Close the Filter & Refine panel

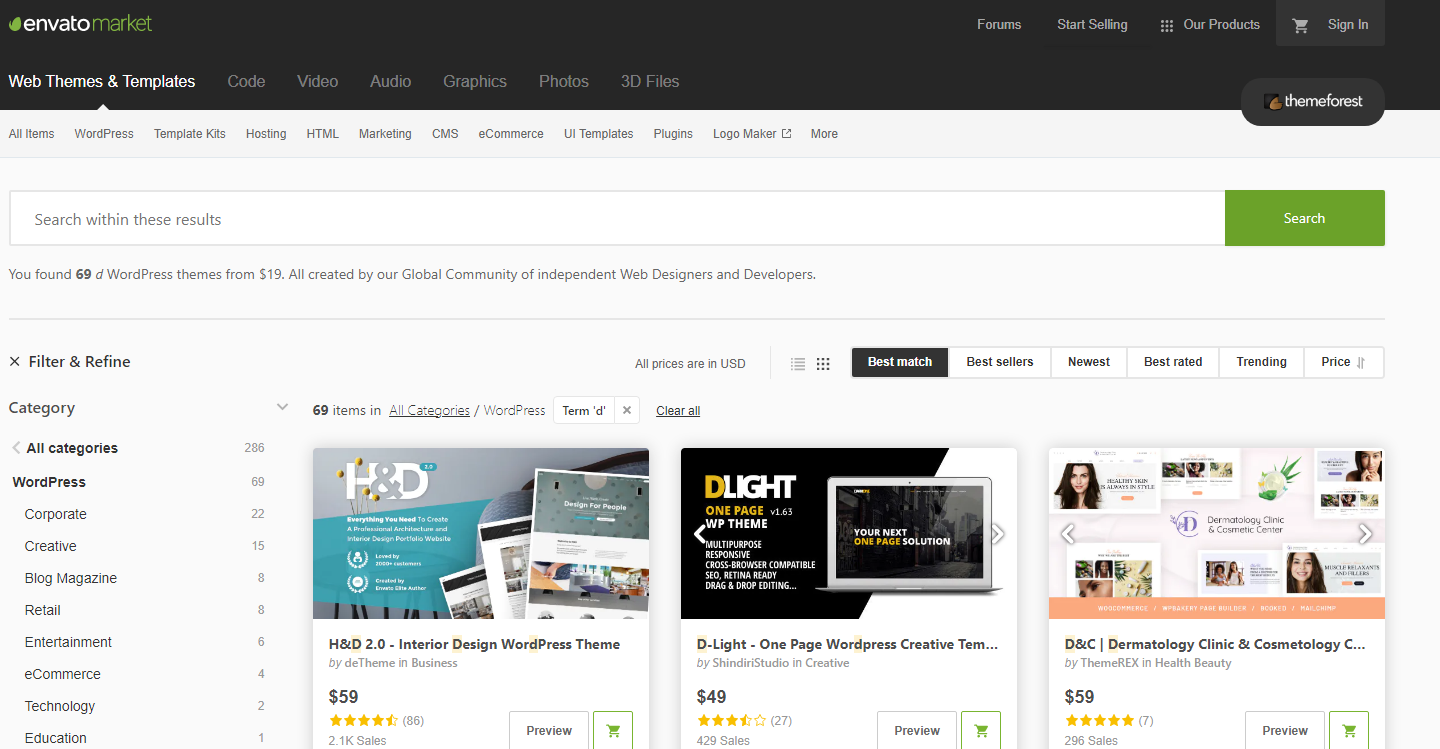pyautogui.click(x=15, y=362)
